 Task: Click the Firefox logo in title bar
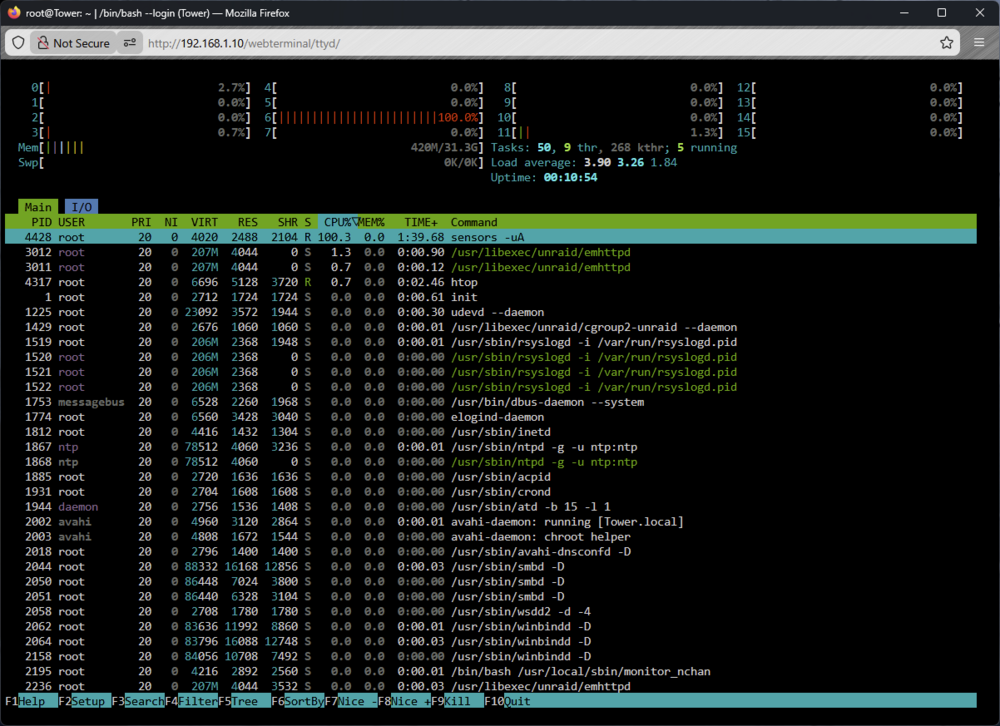(x=13, y=13)
